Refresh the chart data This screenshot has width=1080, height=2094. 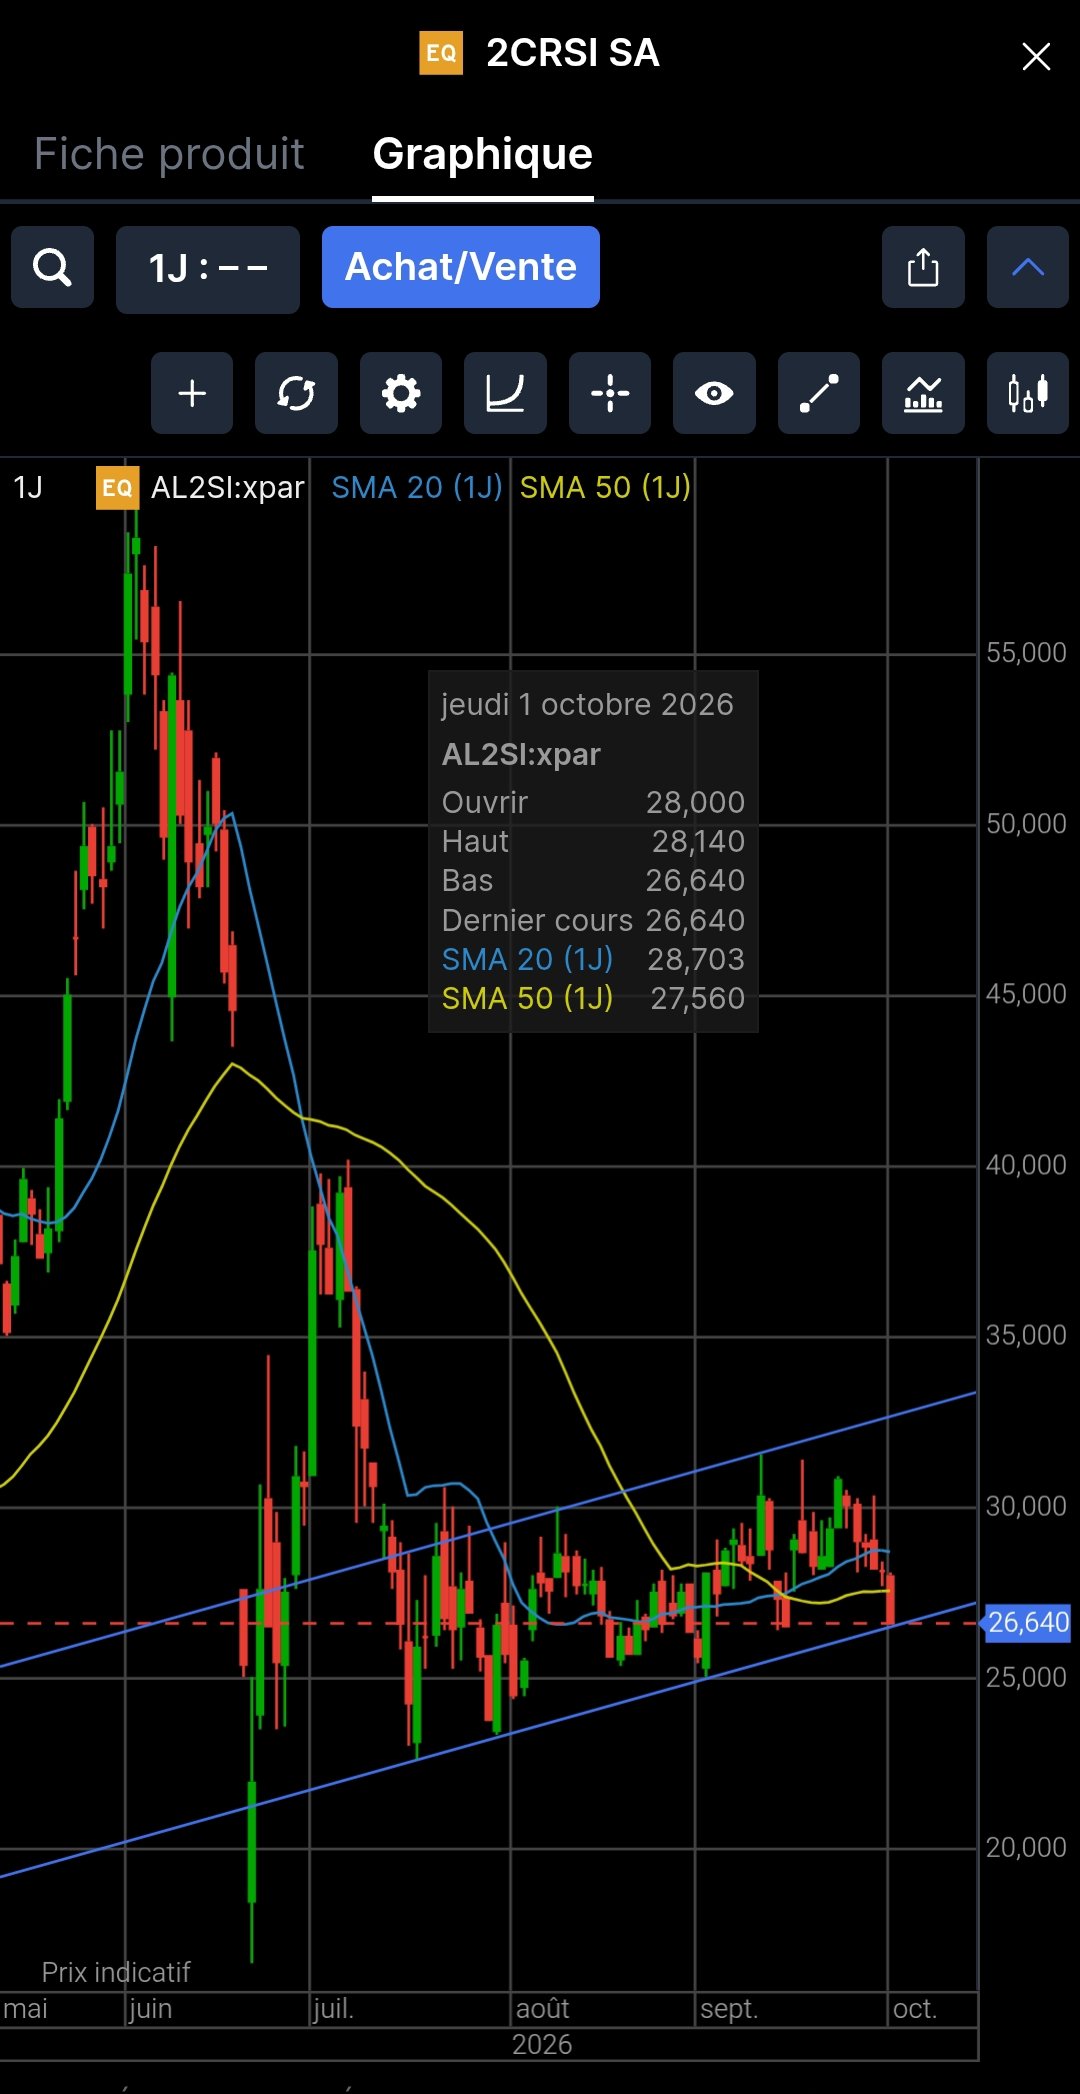click(x=296, y=393)
